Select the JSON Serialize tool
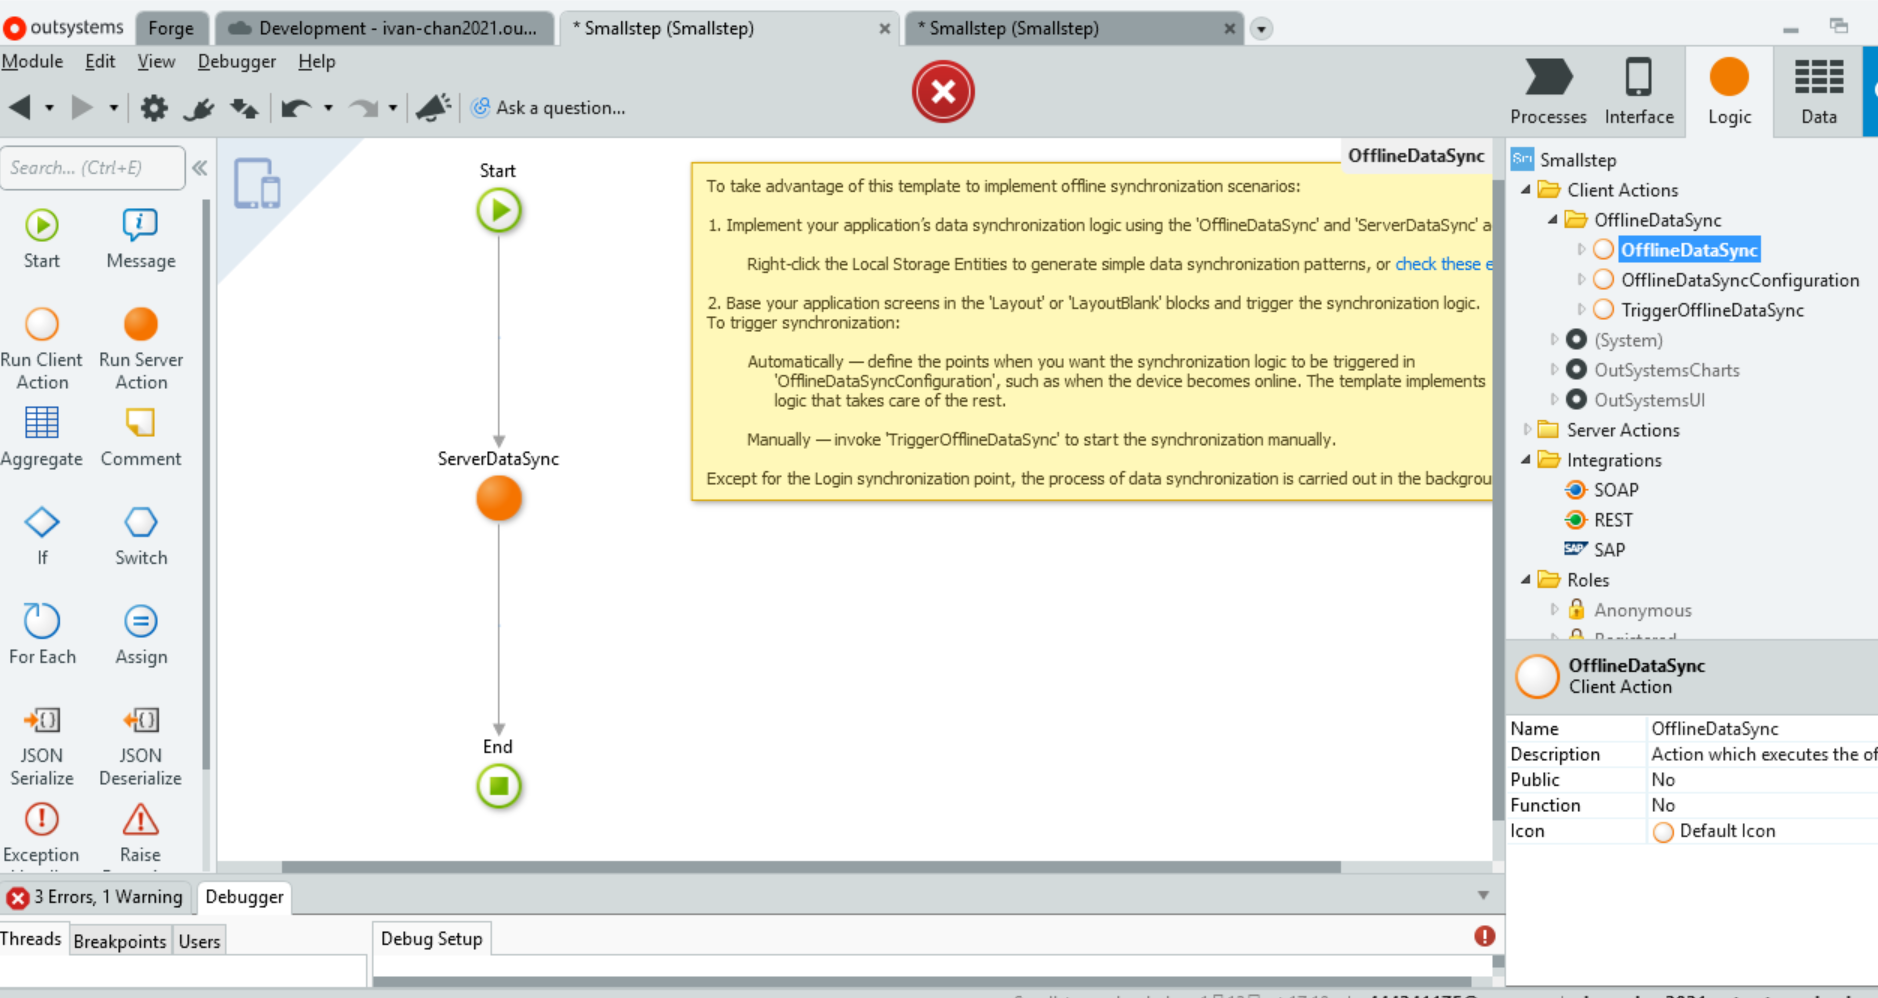The height and width of the screenshot is (998, 1878). pos(42,745)
